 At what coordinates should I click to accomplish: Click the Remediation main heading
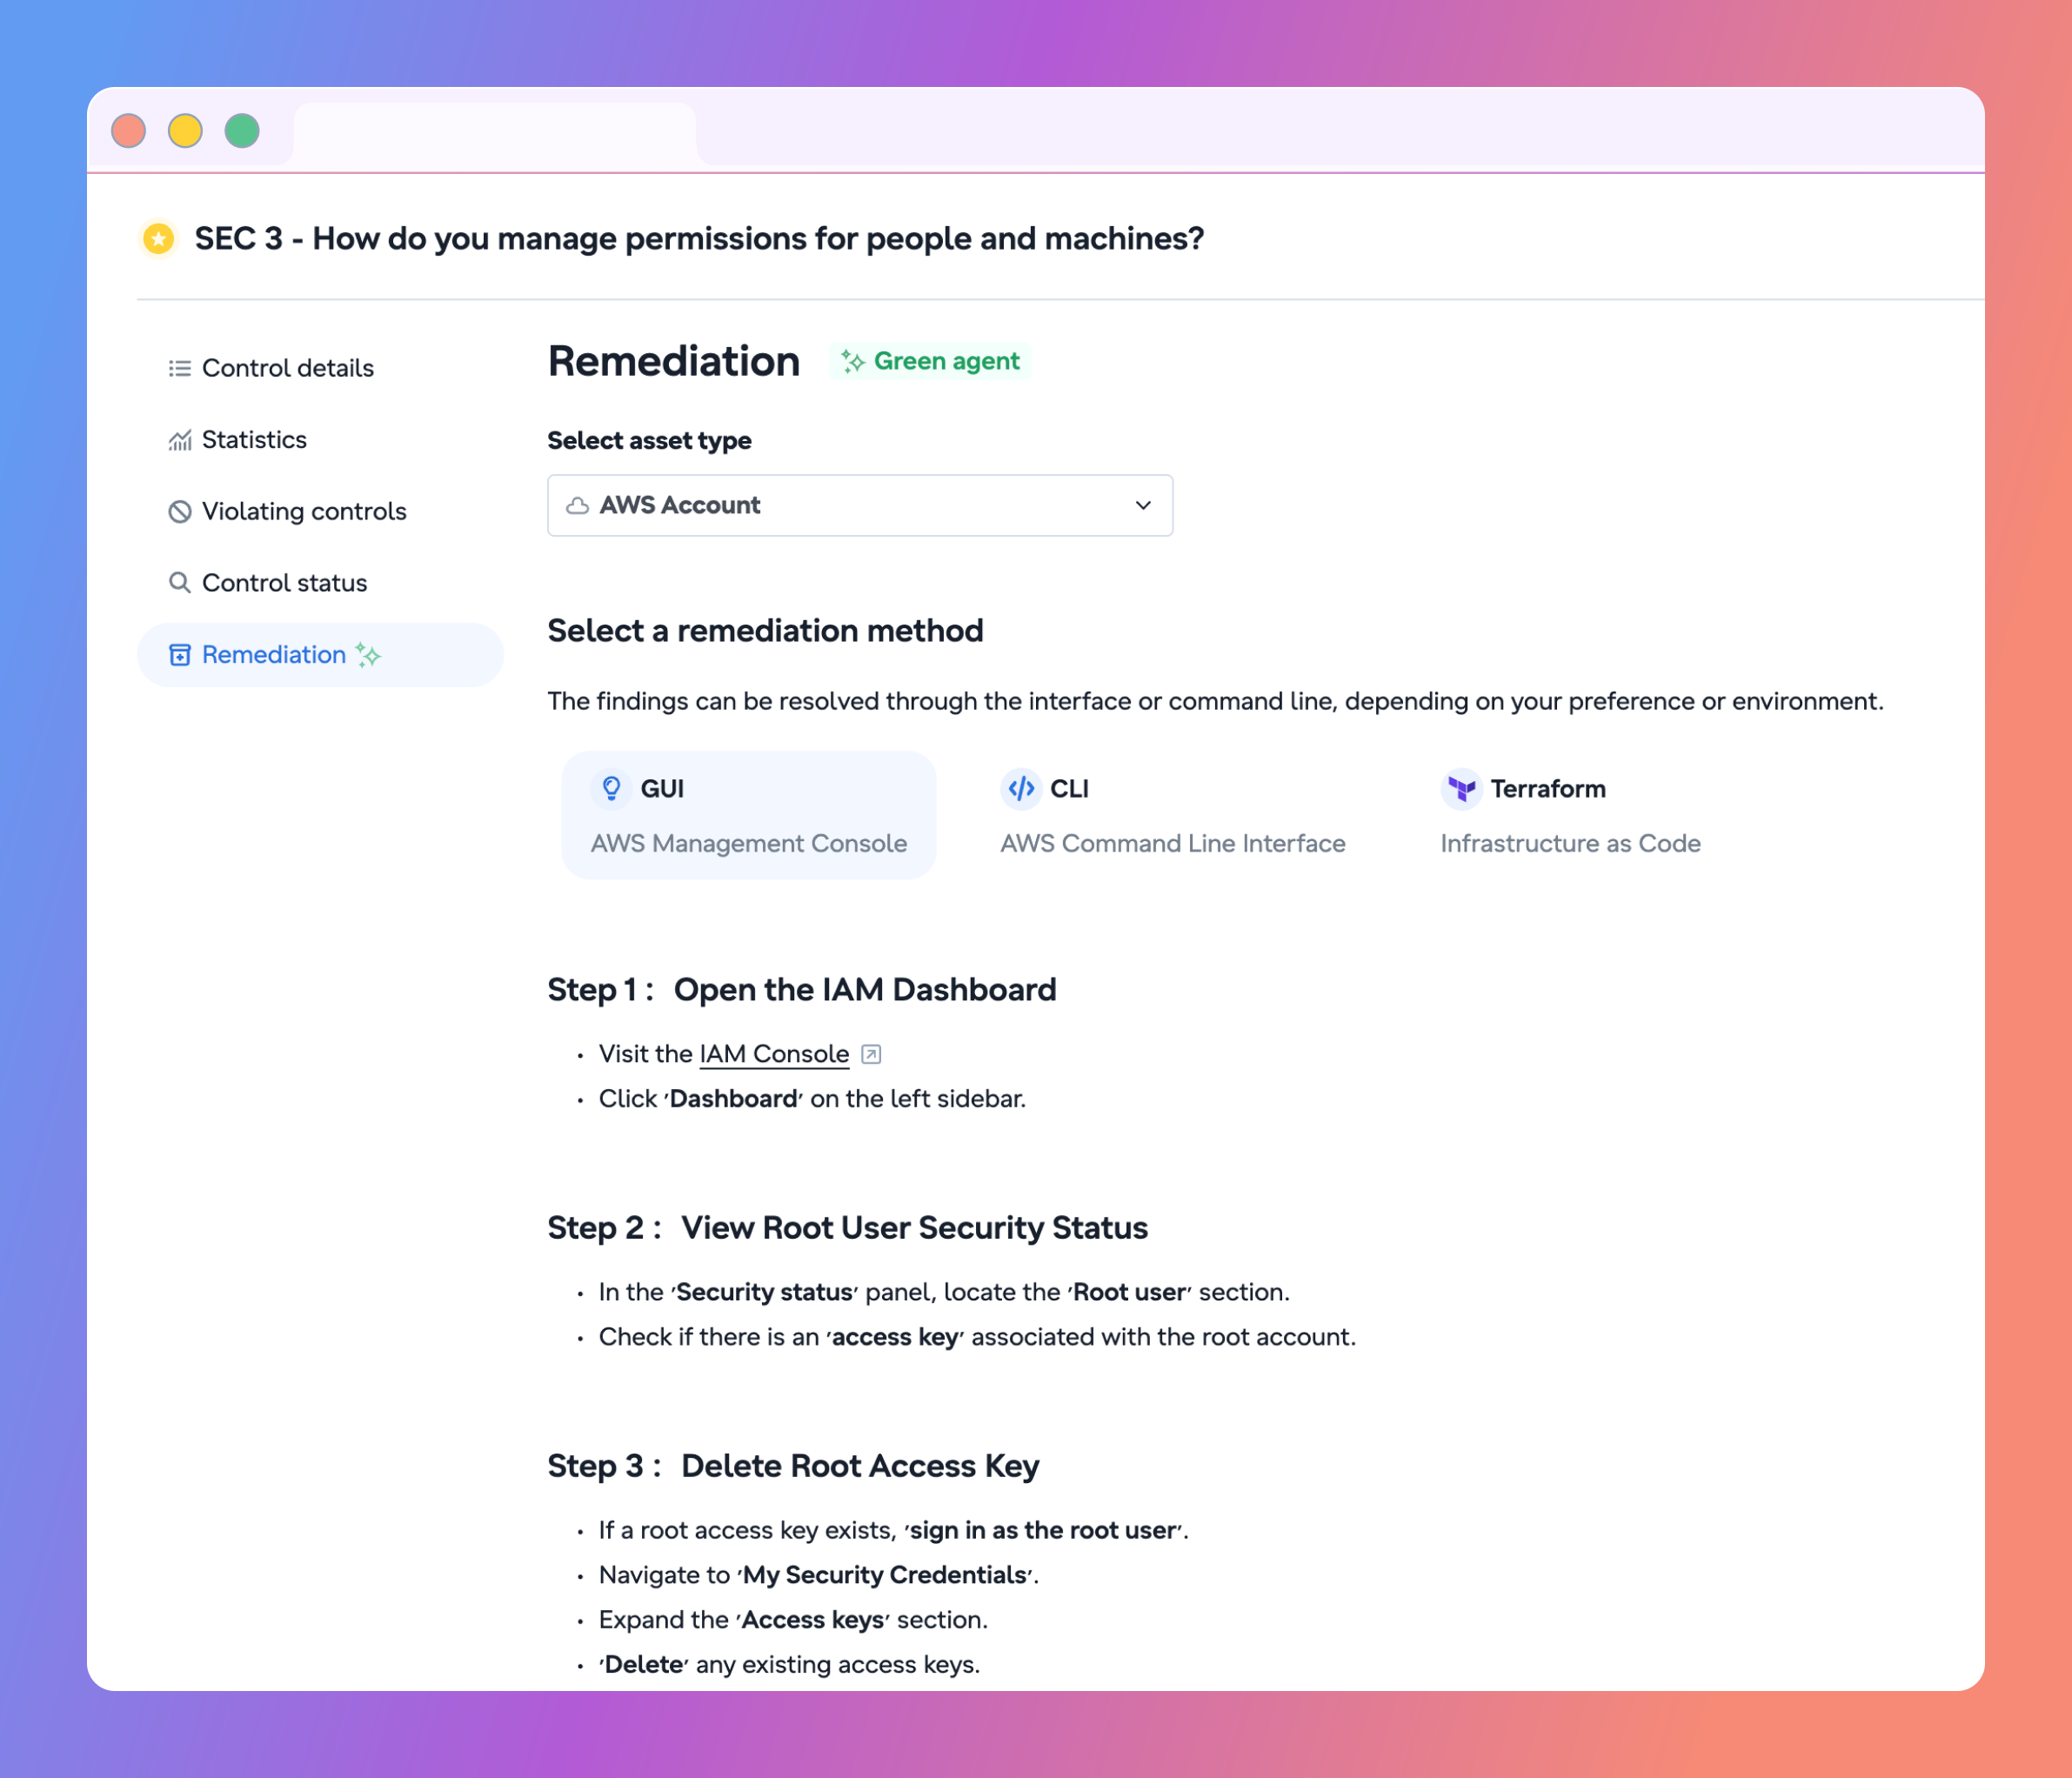coord(674,362)
